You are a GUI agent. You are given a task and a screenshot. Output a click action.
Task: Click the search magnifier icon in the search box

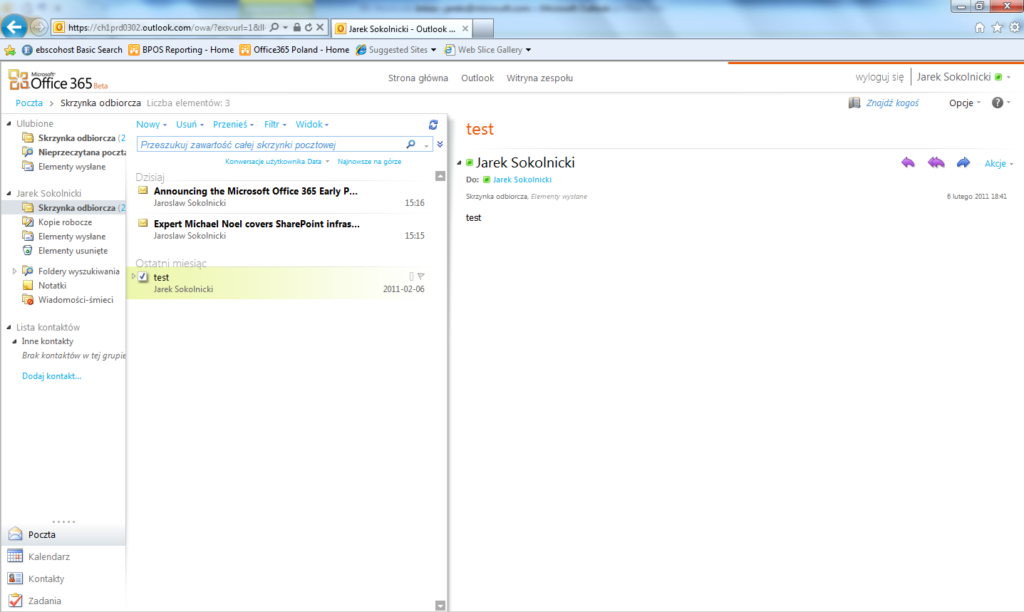point(409,143)
